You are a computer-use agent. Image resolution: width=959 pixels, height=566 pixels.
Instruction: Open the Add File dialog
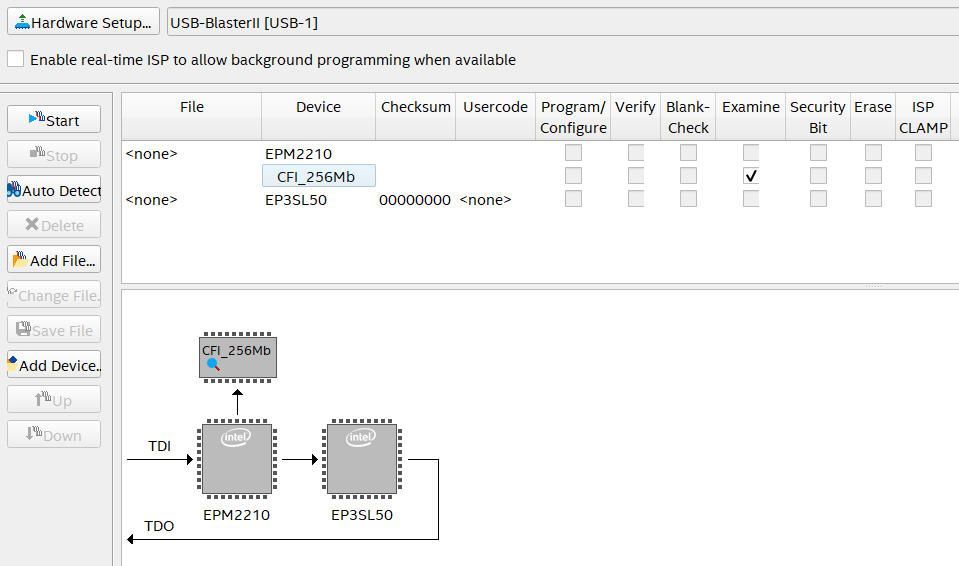click(54, 260)
